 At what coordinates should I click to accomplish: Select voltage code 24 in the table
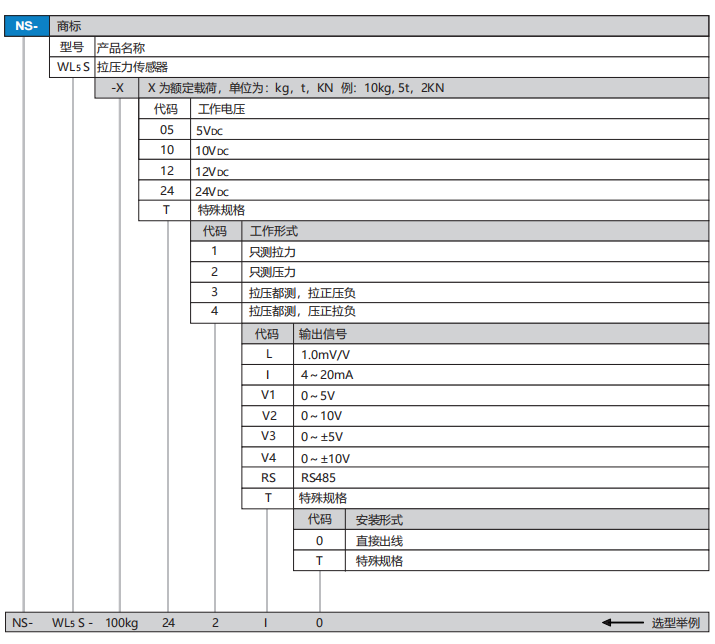(x=167, y=191)
